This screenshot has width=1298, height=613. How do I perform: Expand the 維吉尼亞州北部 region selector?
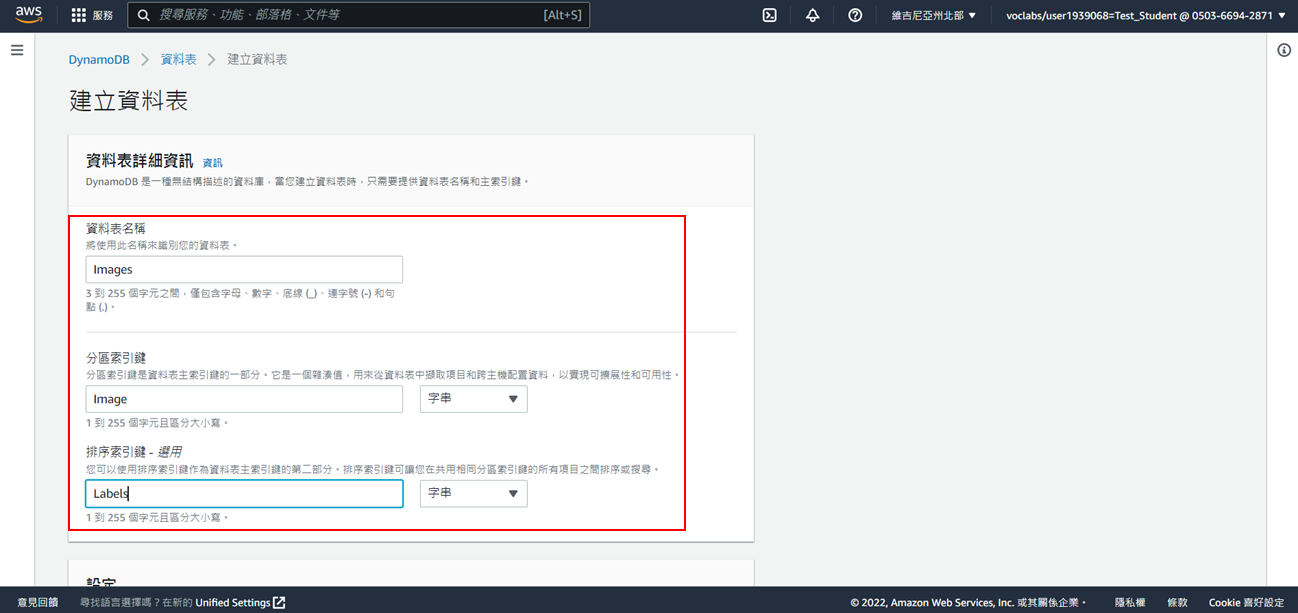(x=934, y=15)
